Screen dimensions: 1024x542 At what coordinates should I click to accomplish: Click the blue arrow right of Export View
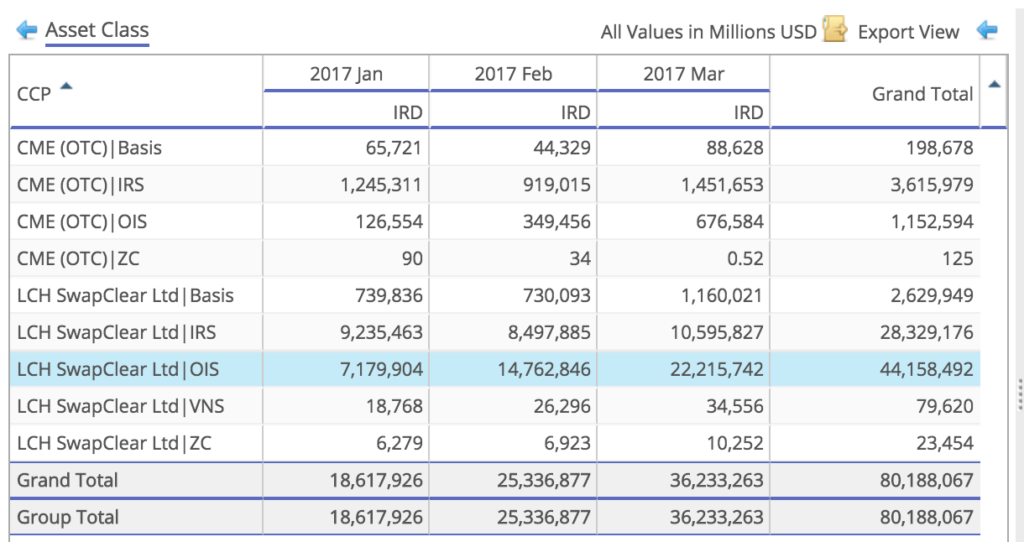coord(987,30)
